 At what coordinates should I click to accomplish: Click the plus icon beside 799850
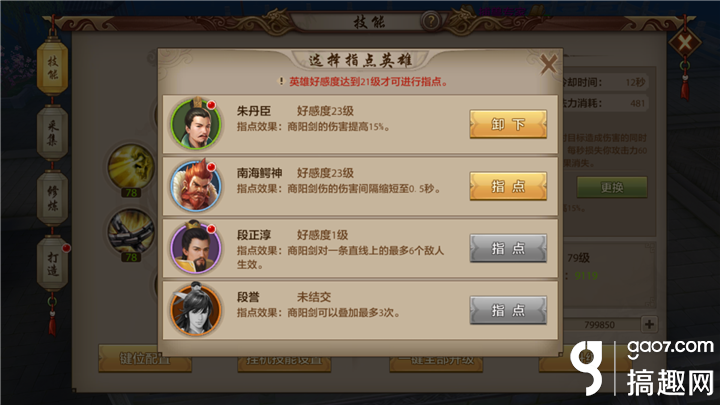649,324
